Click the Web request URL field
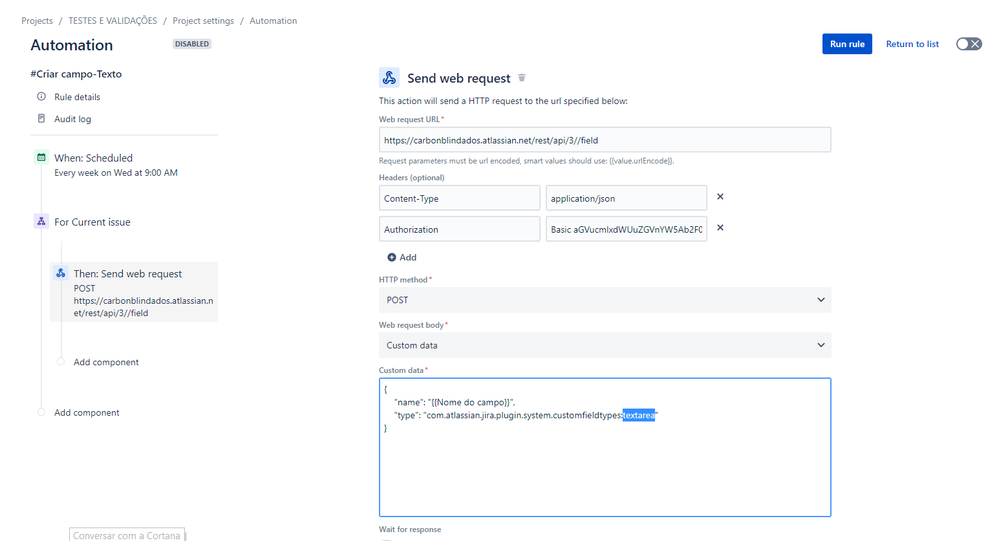The image size is (999, 541). (605, 140)
